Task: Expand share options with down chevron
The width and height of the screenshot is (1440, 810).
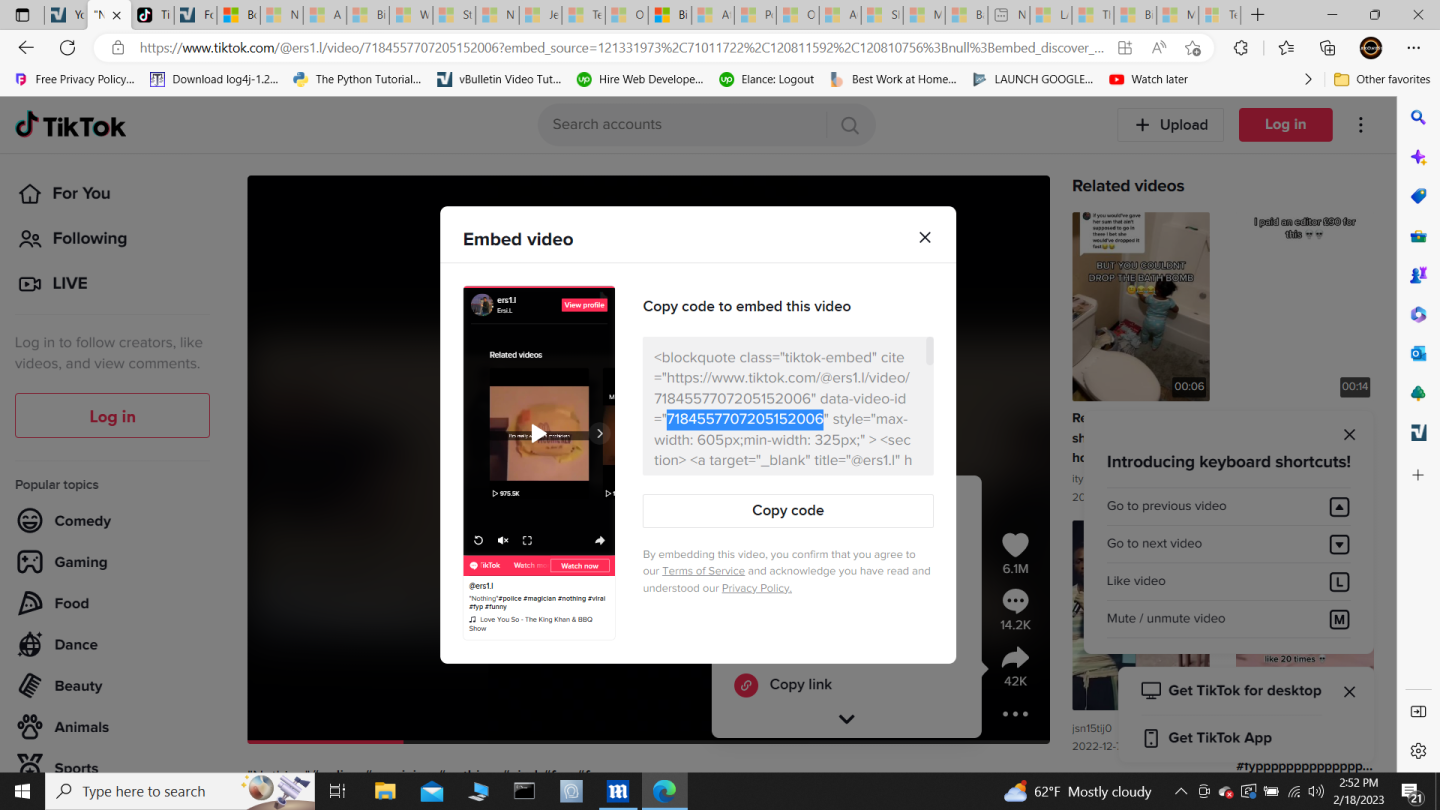Action: 846,719
